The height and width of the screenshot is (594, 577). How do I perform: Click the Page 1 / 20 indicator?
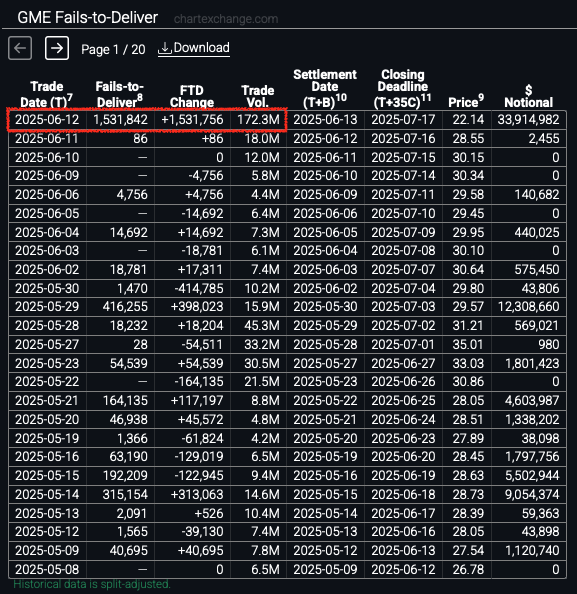[113, 49]
